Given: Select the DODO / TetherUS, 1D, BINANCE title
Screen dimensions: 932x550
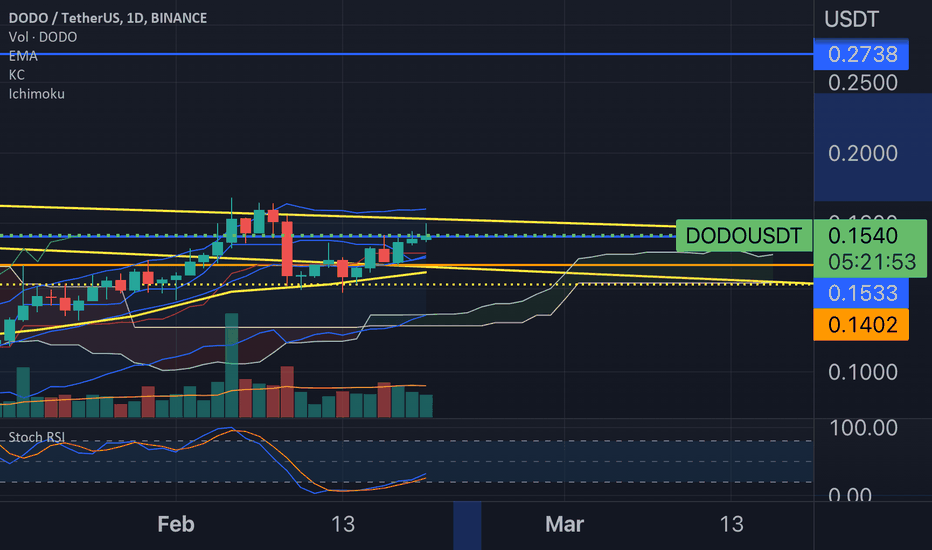Looking at the screenshot, I should [x=108, y=18].
